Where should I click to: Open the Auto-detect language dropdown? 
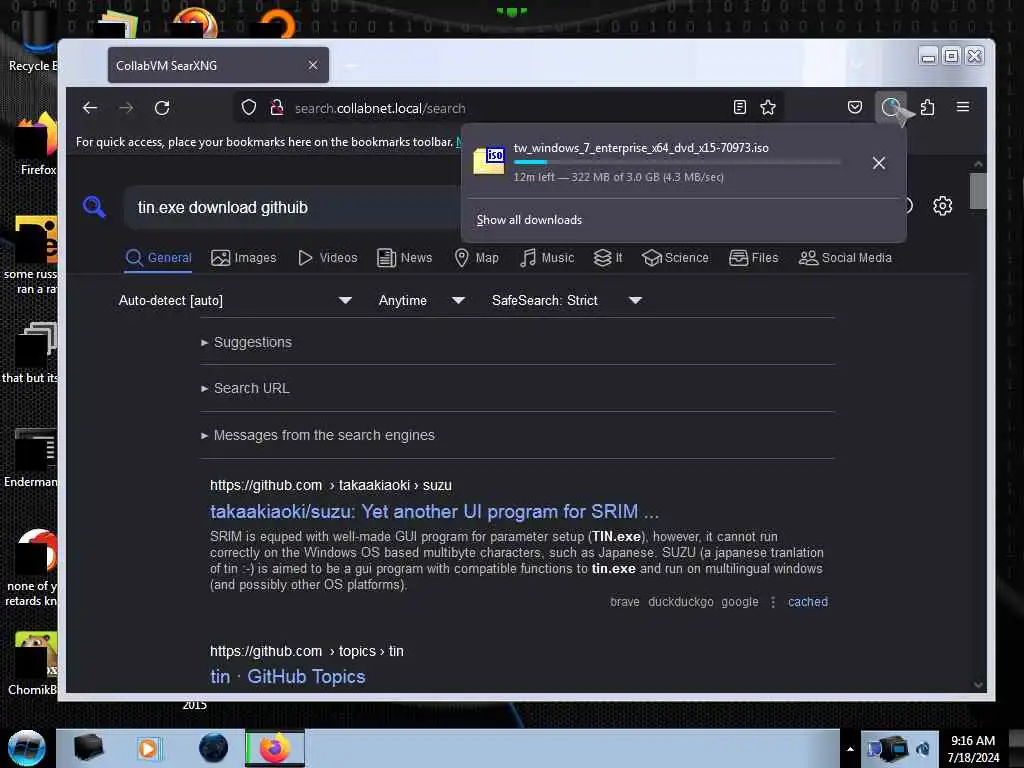pos(235,300)
